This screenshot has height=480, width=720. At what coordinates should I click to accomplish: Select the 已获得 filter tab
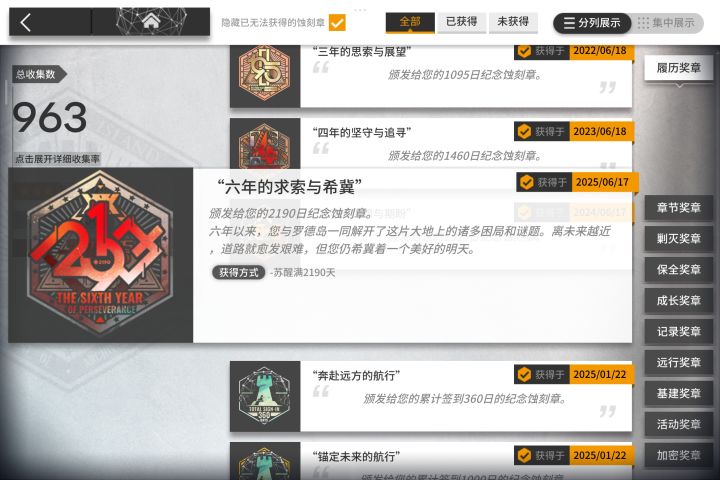(461, 22)
